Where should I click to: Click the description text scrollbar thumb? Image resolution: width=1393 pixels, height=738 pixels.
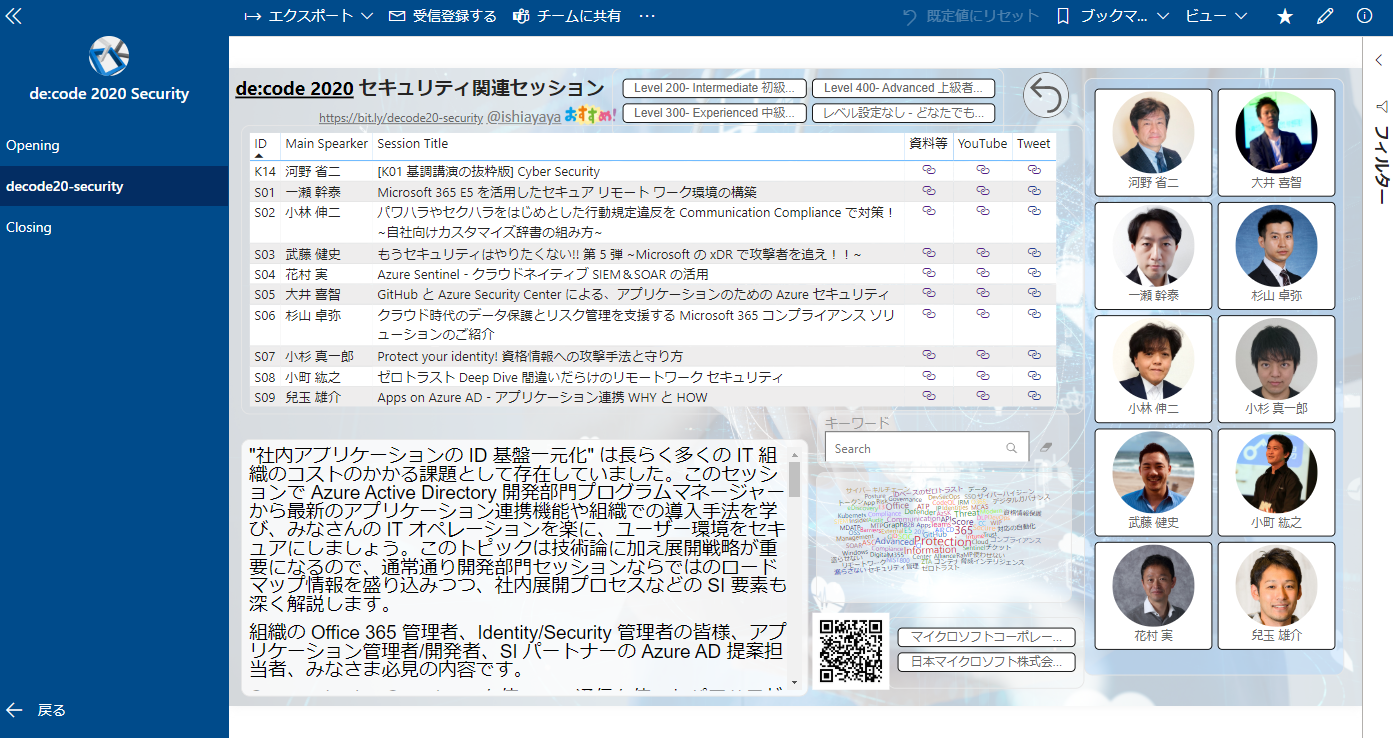point(795,479)
